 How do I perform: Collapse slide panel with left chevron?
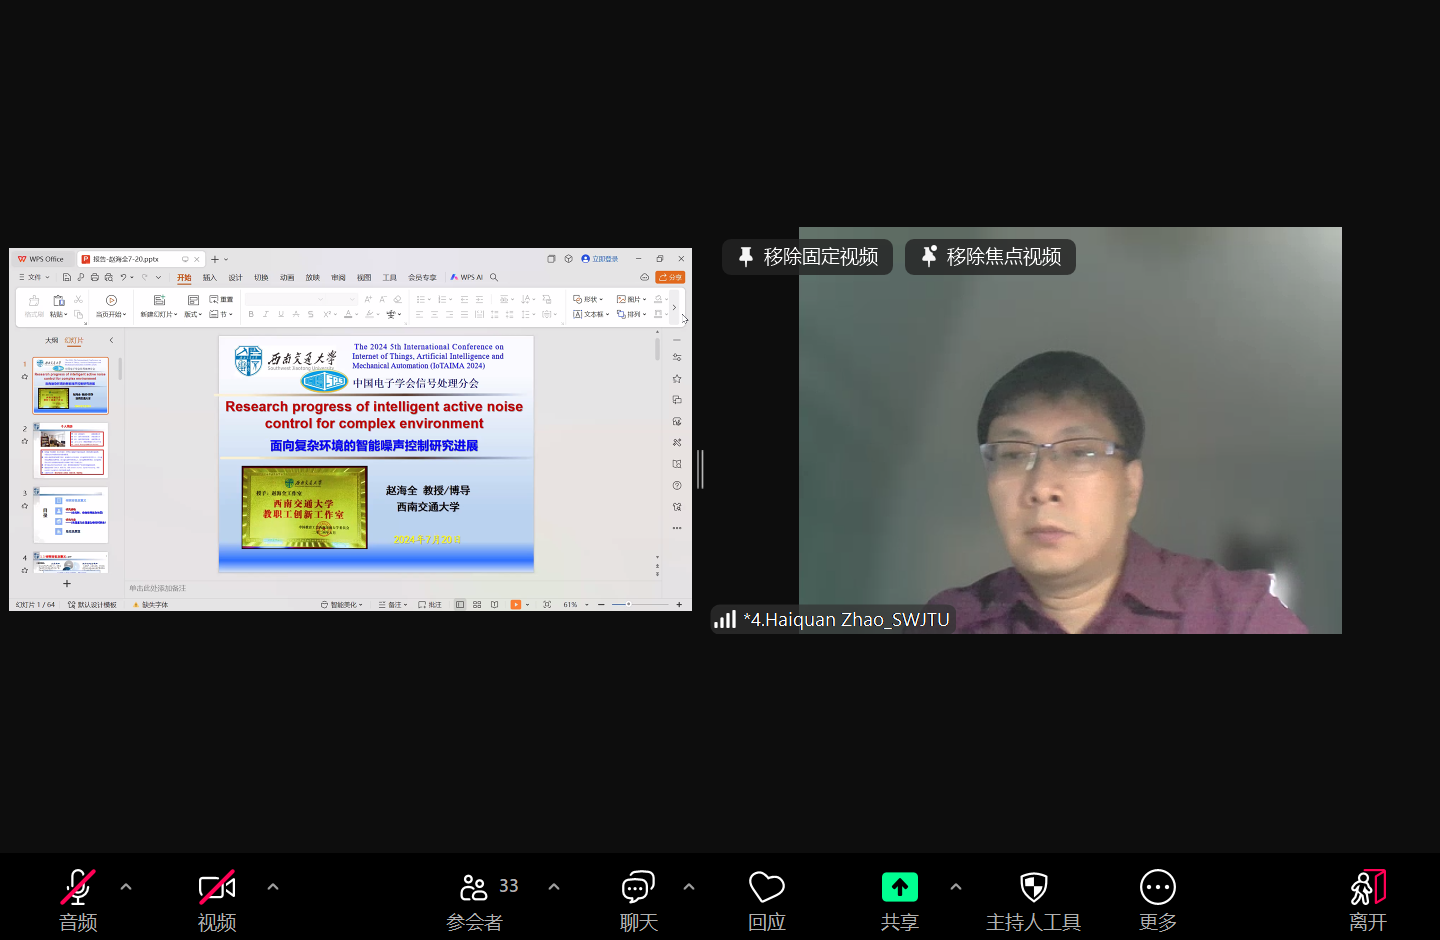(x=111, y=341)
